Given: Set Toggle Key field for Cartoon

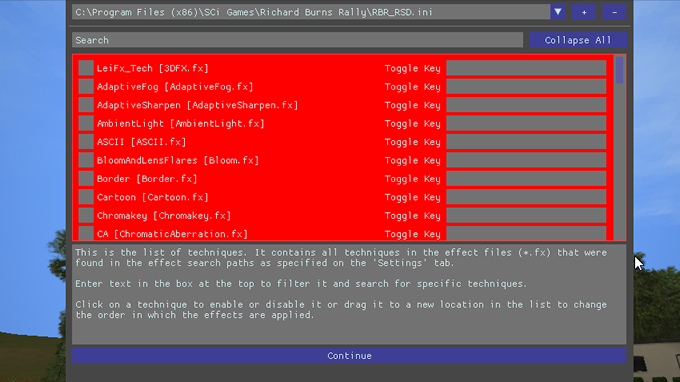Looking at the screenshot, I should [526, 197].
